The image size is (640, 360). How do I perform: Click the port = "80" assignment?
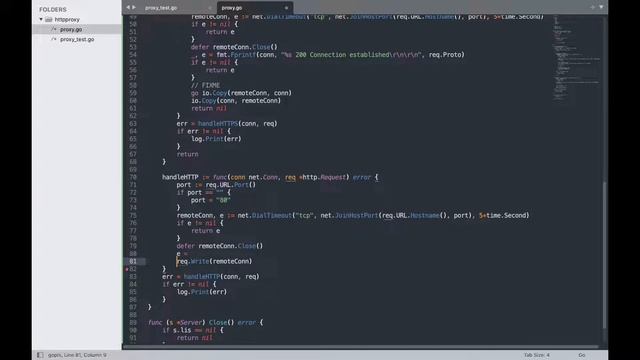[211, 200]
